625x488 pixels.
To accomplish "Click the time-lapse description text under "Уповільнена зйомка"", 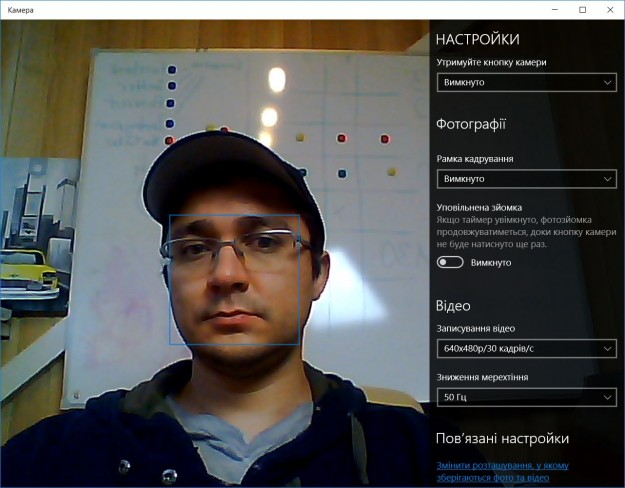I will tap(525, 231).
